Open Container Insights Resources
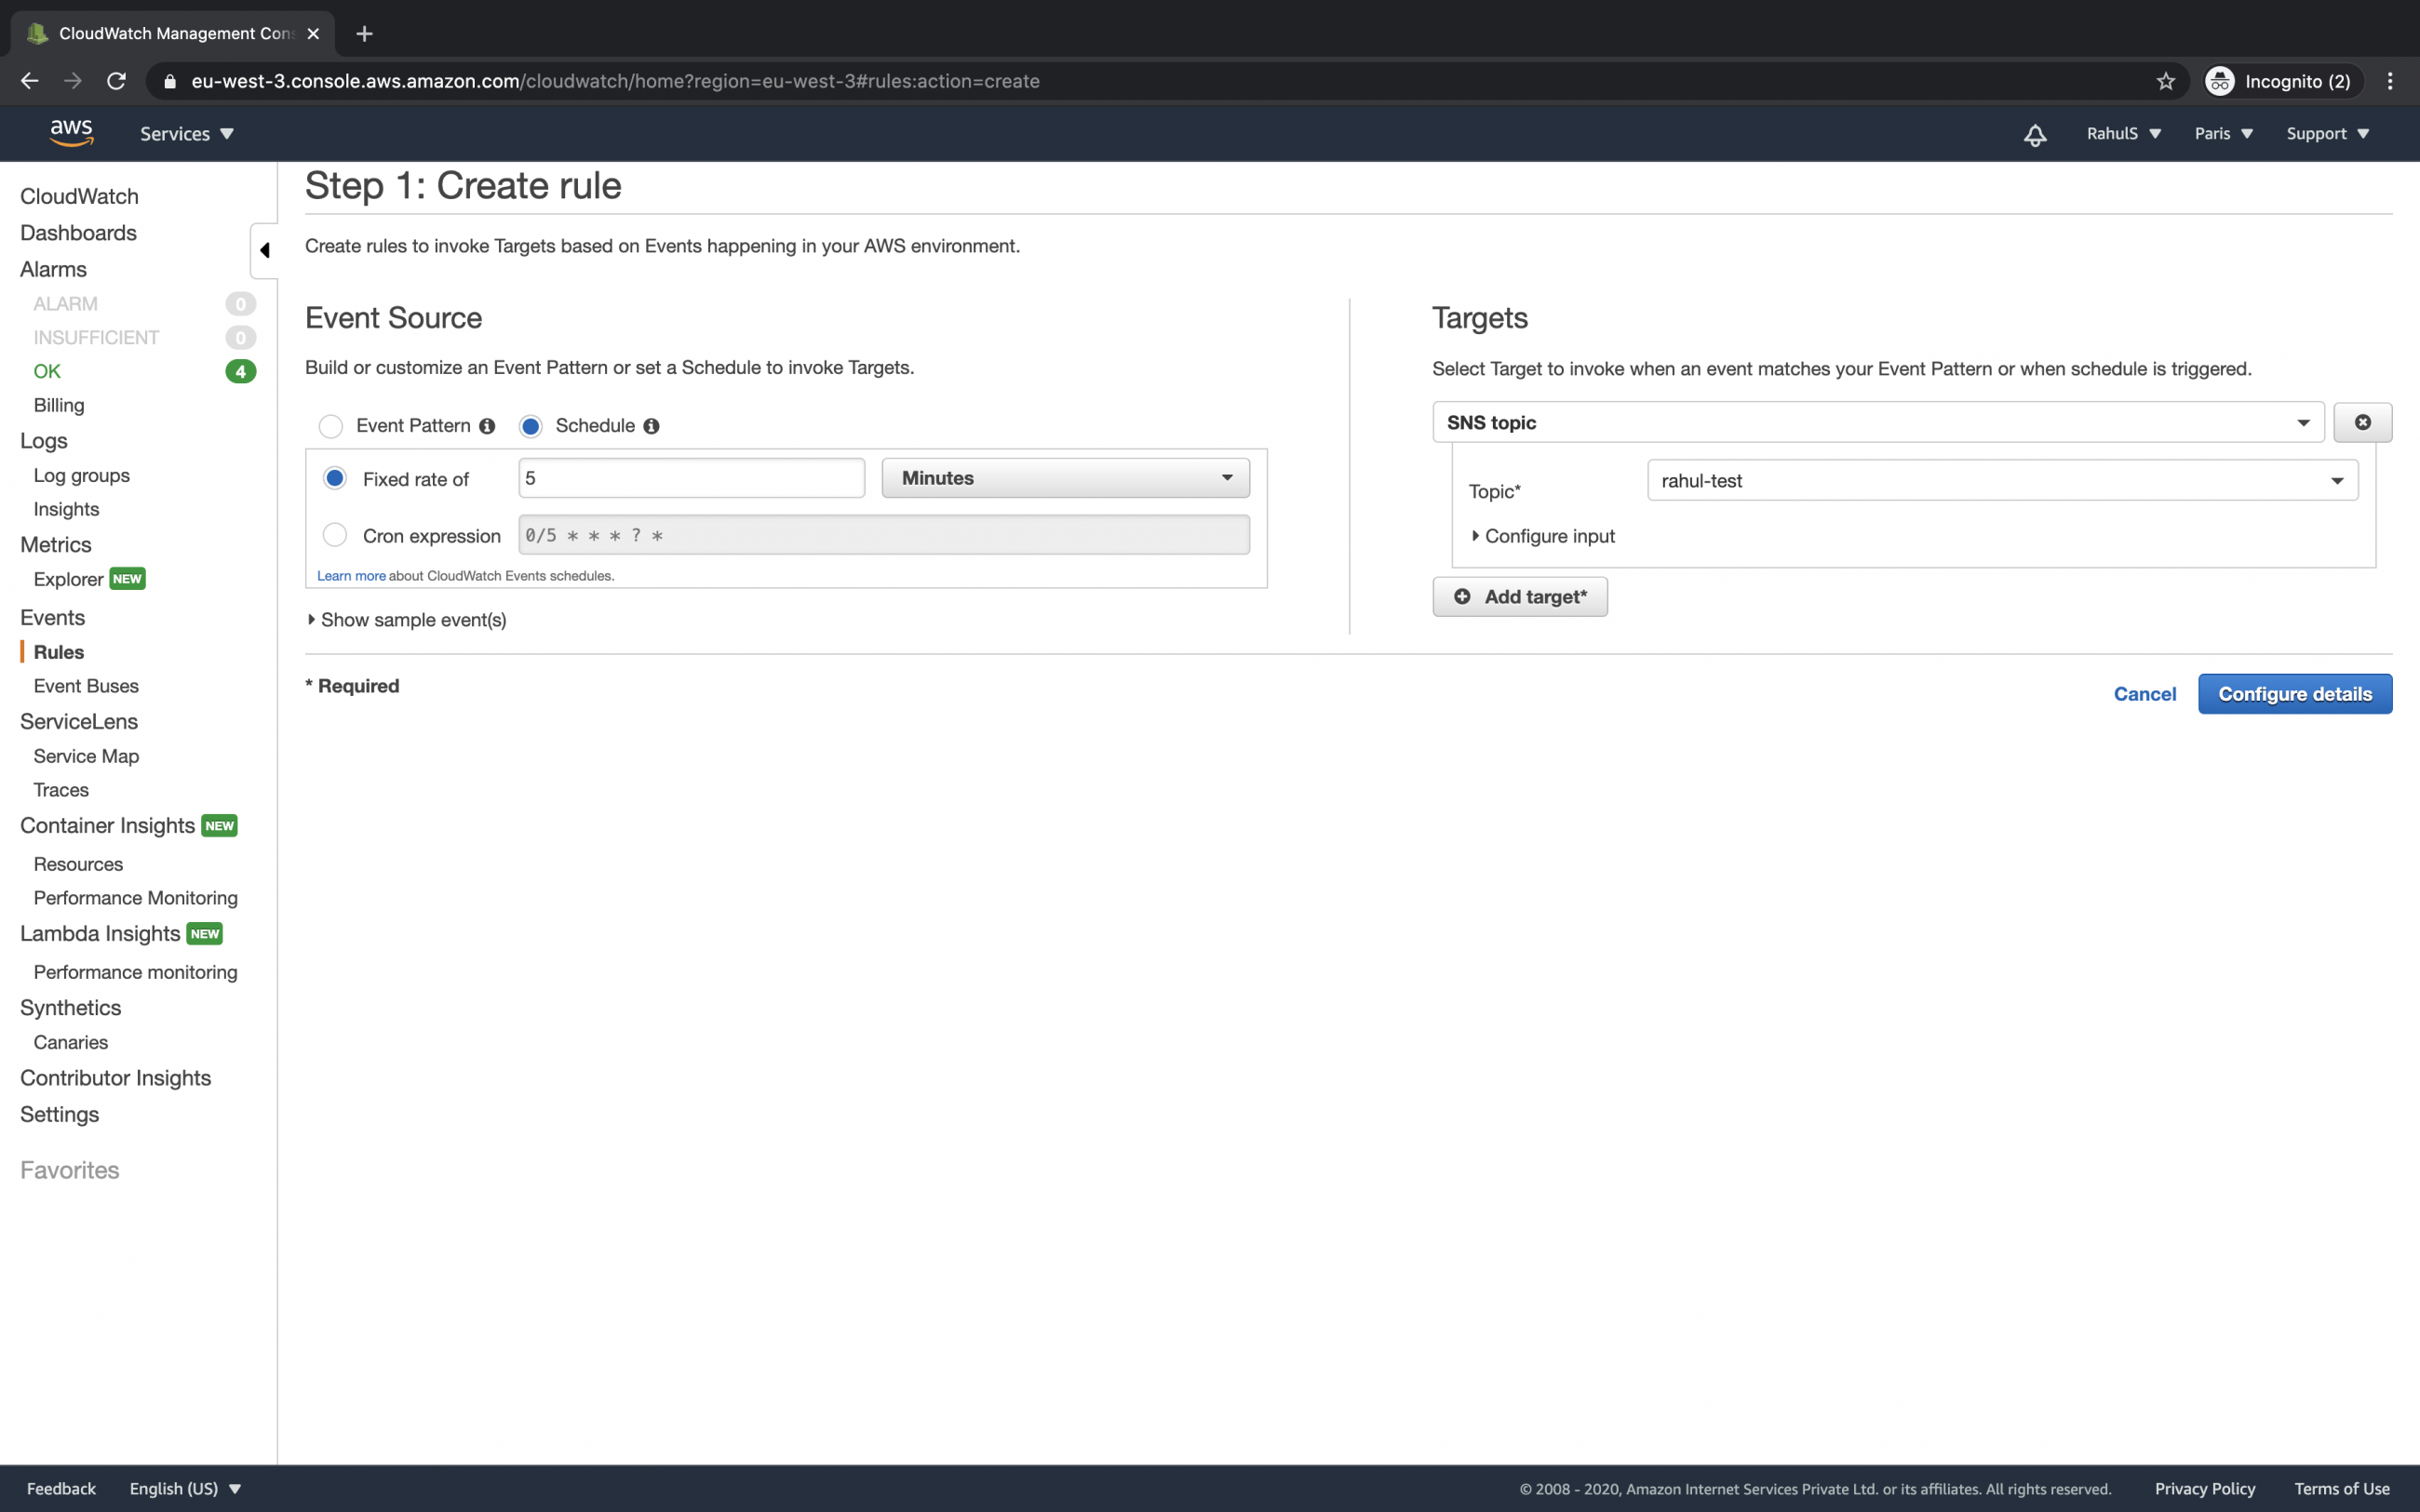Viewport: 2420px width, 1512px height. [x=78, y=864]
